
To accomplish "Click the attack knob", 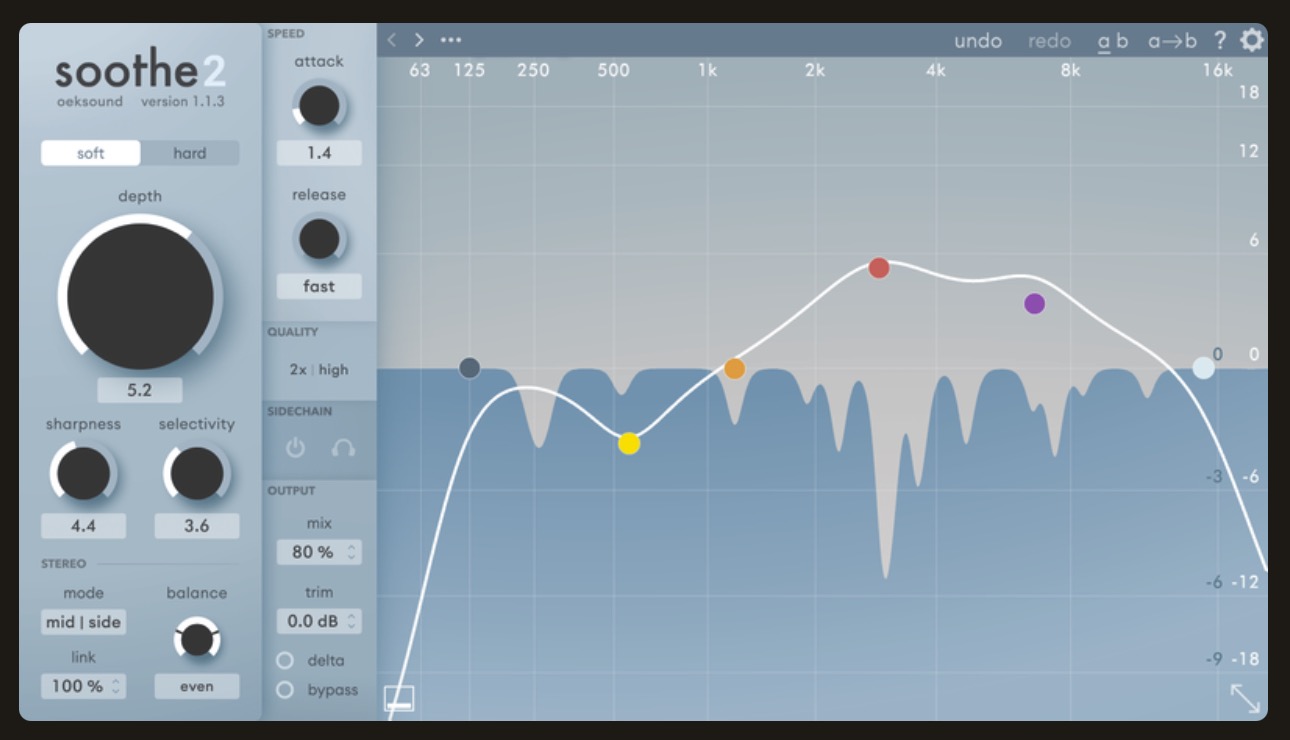I will pyautogui.click(x=319, y=105).
